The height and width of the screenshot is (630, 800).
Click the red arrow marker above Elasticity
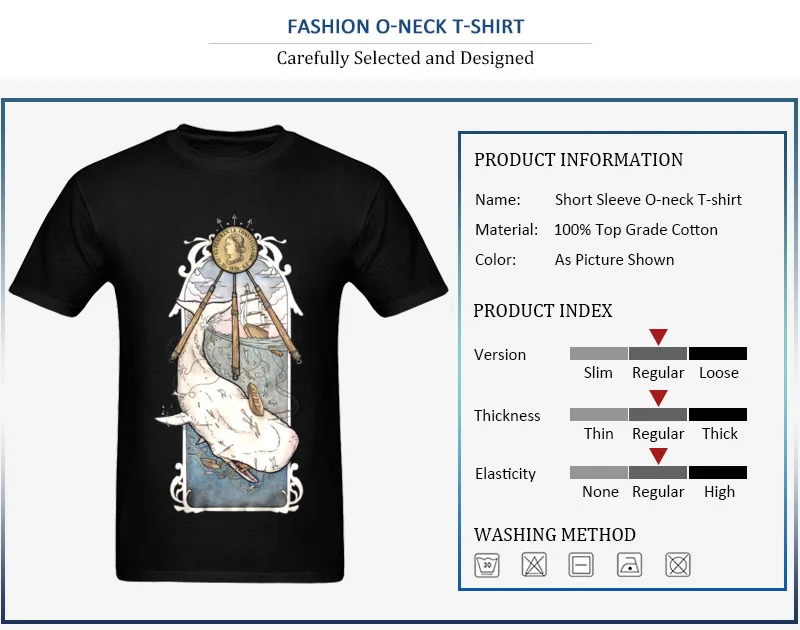(658, 456)
